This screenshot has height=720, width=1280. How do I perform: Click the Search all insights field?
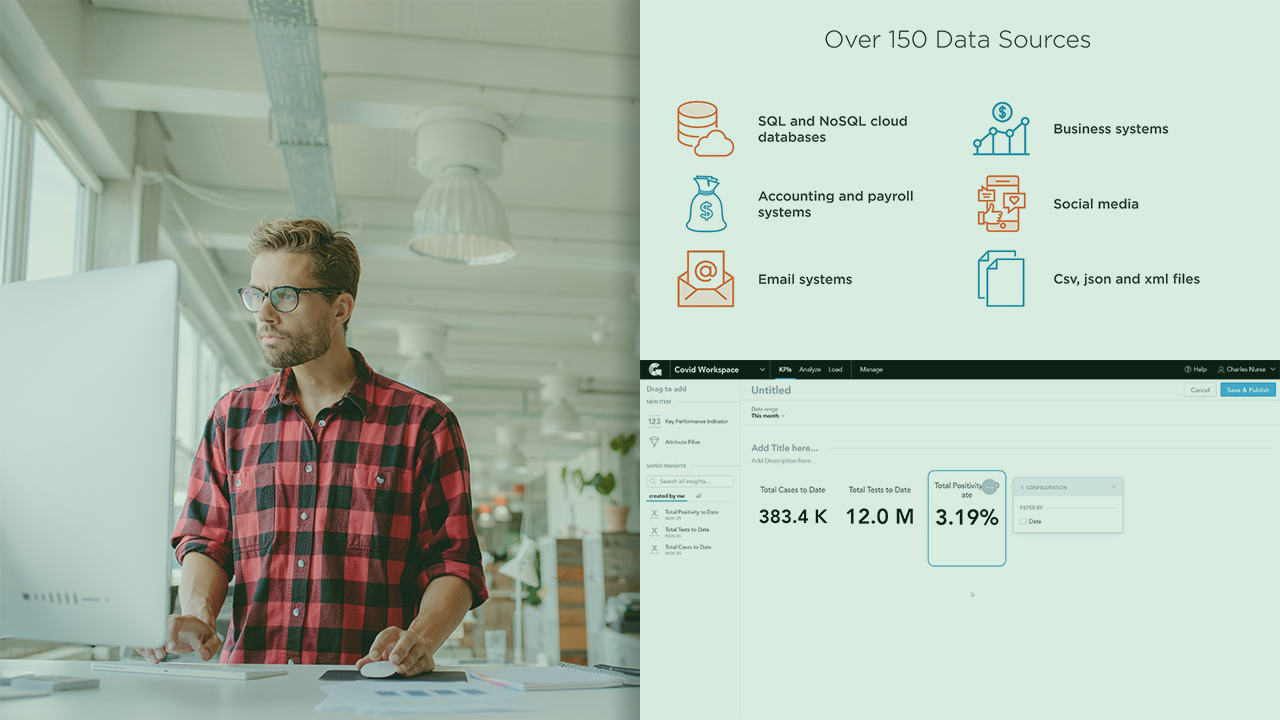point(691,481)
